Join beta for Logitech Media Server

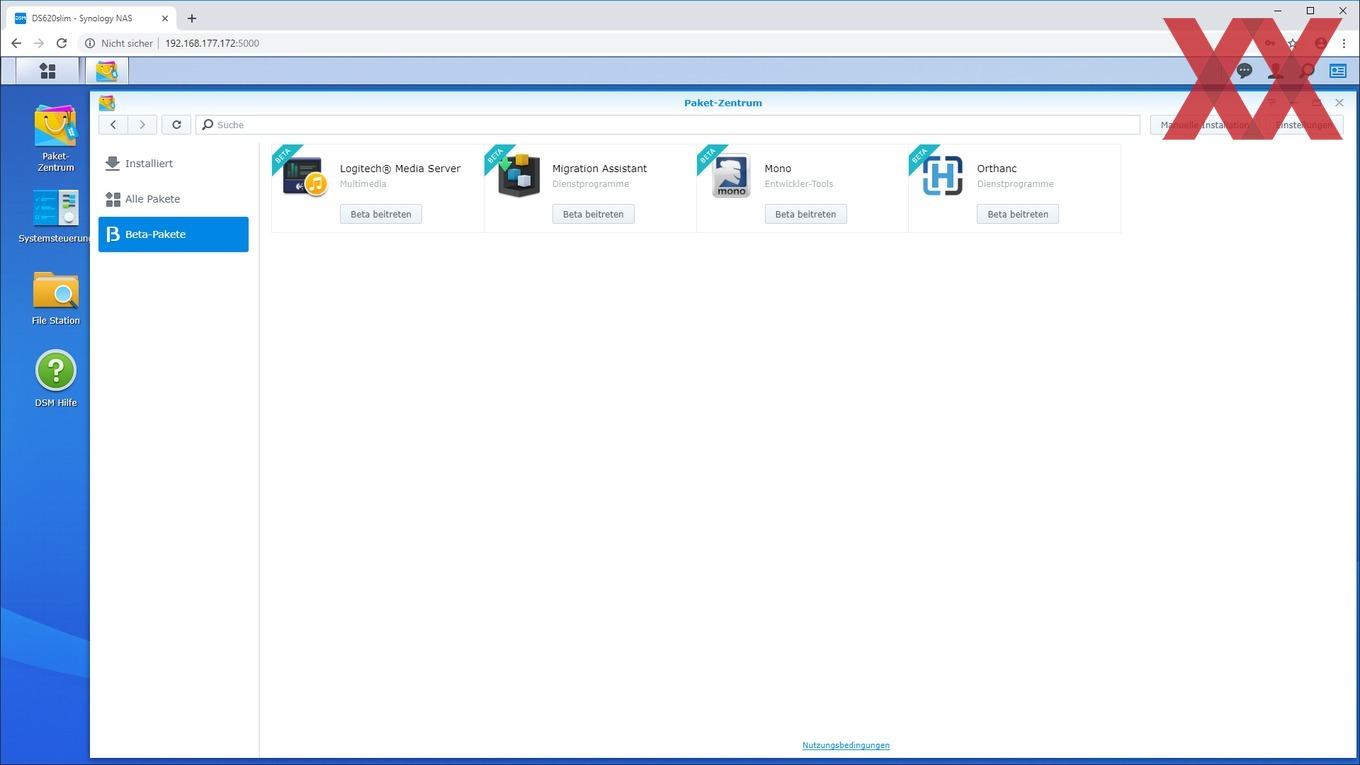(381, 214)
